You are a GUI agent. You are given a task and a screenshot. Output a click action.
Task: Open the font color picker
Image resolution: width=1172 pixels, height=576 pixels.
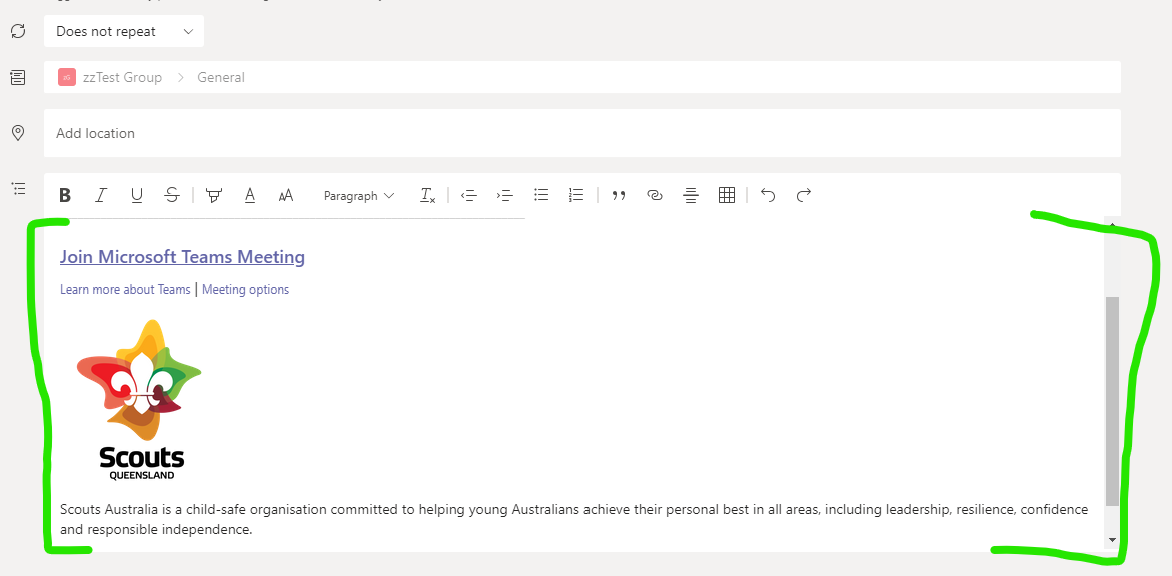tap(250, 196)
